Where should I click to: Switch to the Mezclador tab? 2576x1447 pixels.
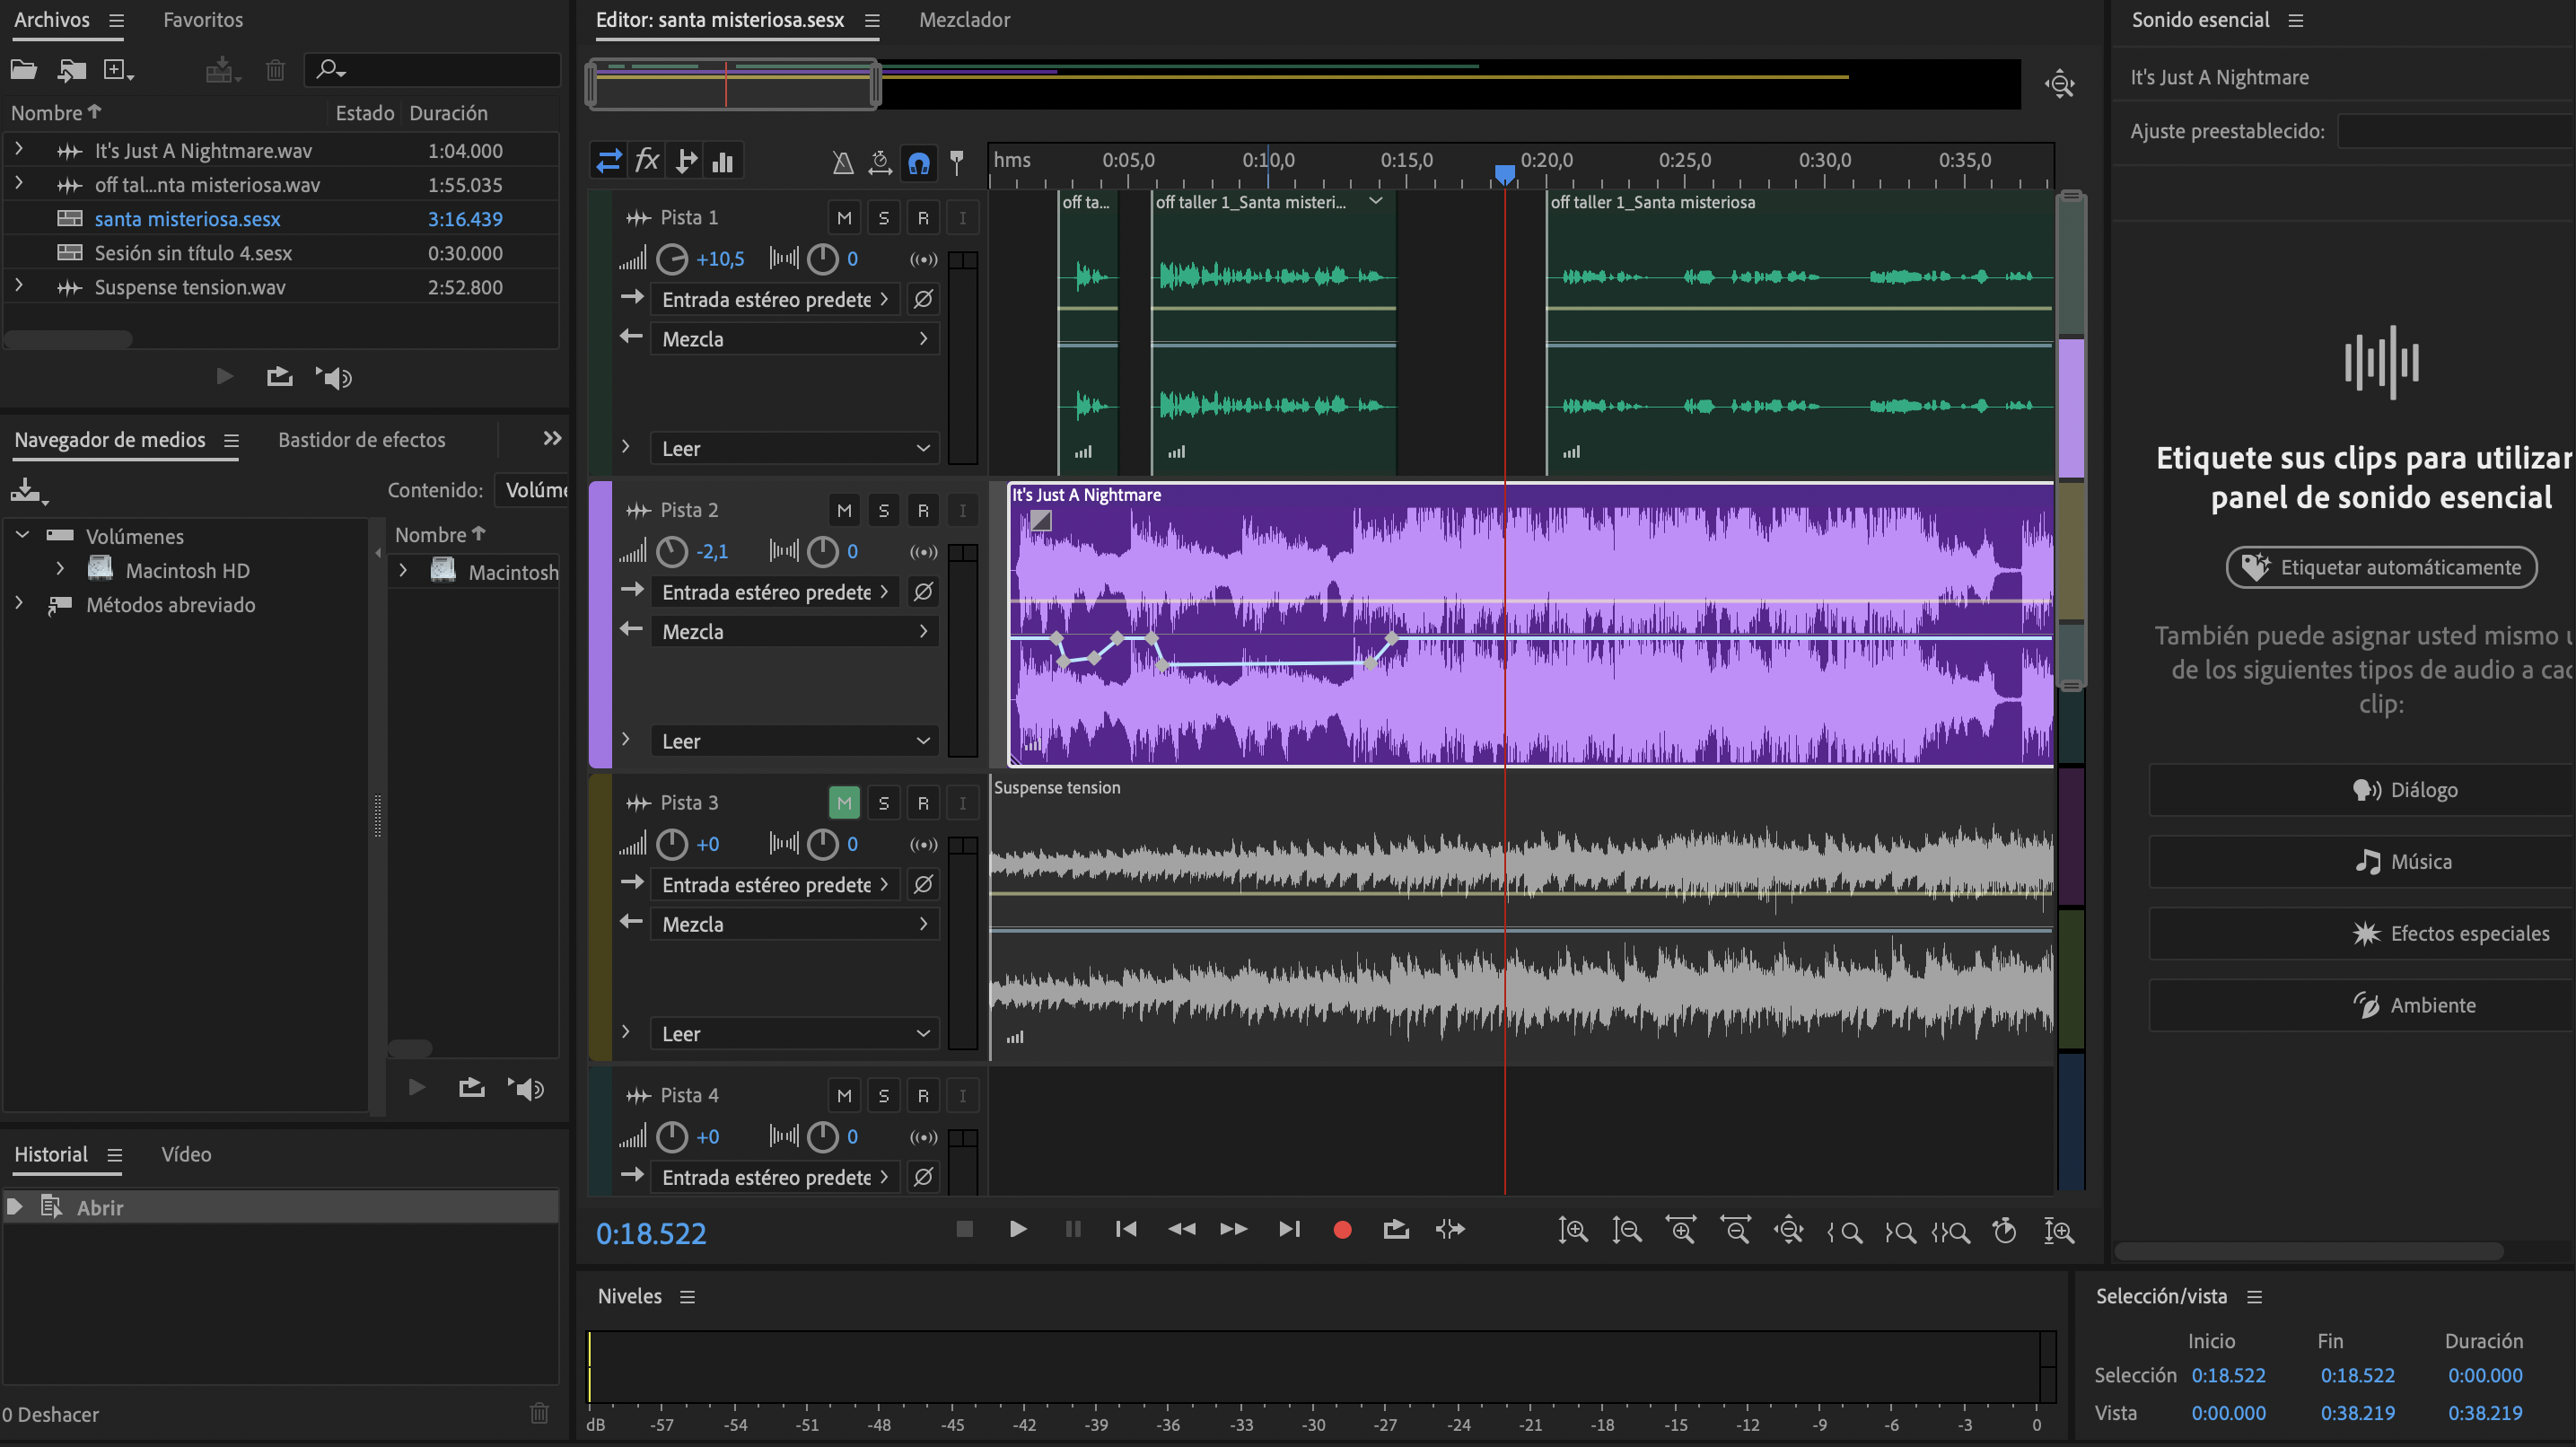[x=963, y=20]
